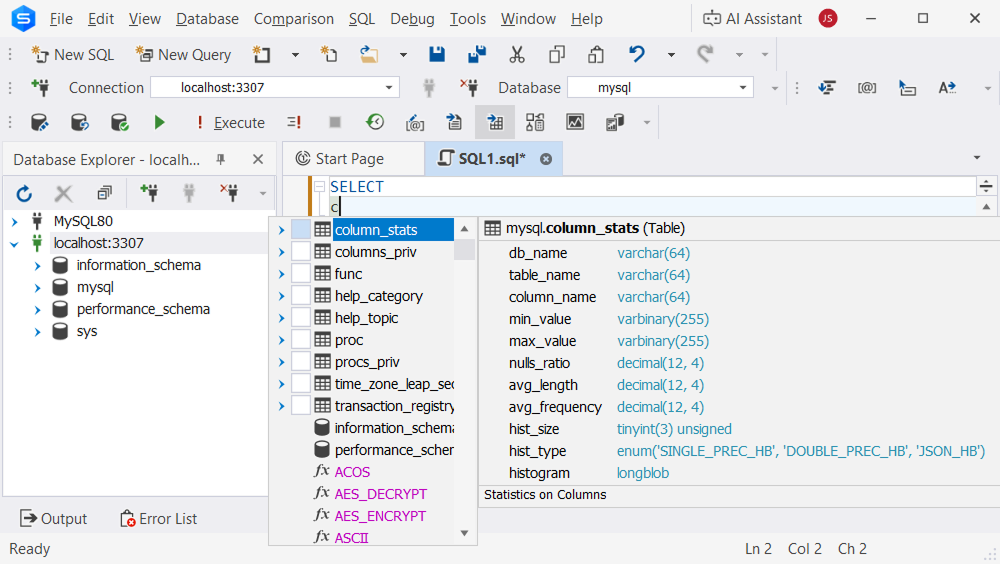Click the Save floppy disk icon
The width and height of the screenshot is (1000, 564).
tap(437, 54)
